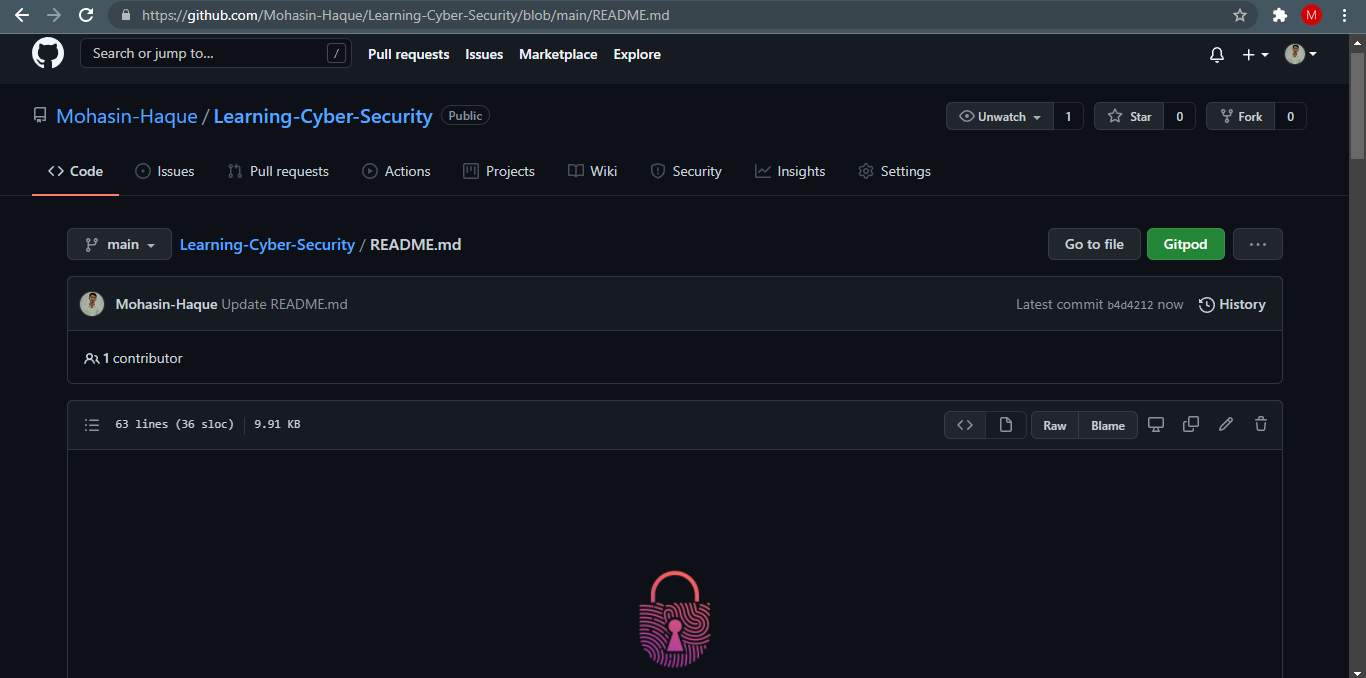Screen dimensions: 1366x678
Task: Edit the README file with the pencil icon
Action: pos(1226,424)
